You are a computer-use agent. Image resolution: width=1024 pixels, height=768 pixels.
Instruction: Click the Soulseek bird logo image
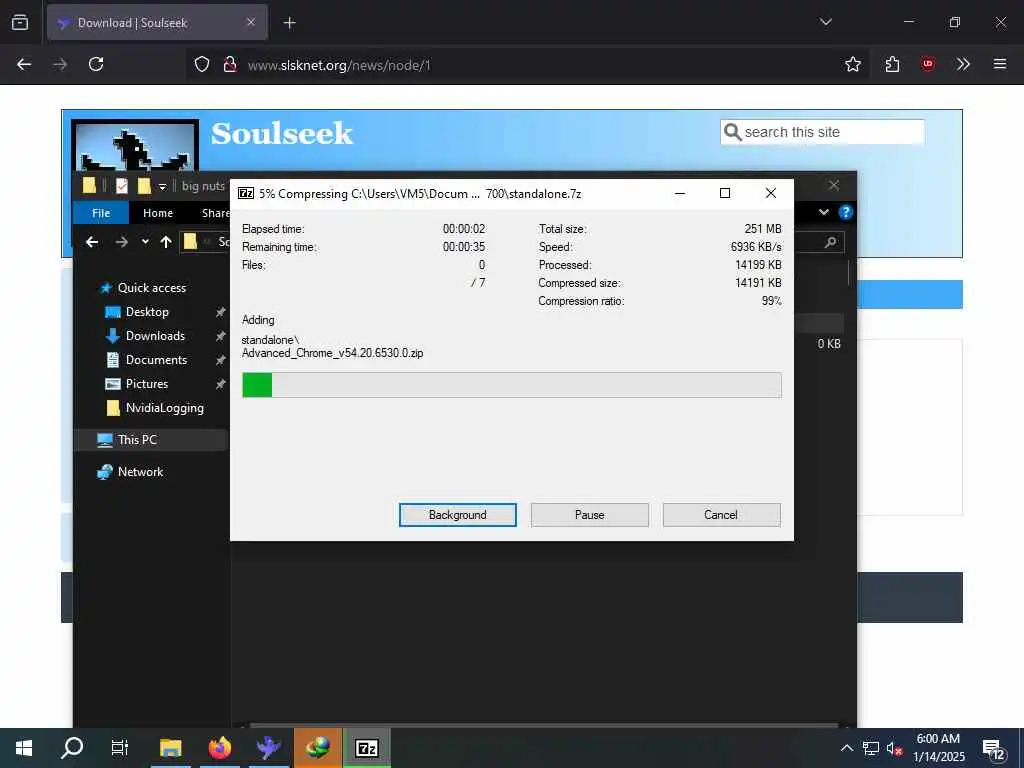tap(135, 147)
